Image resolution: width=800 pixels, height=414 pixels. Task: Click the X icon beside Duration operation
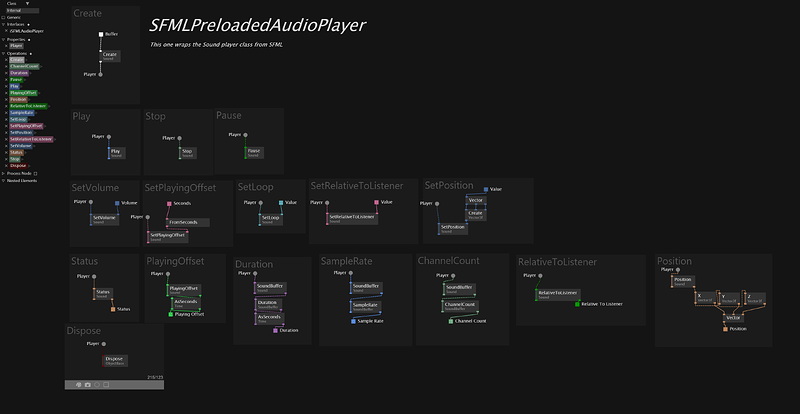(x=7, y=73)
